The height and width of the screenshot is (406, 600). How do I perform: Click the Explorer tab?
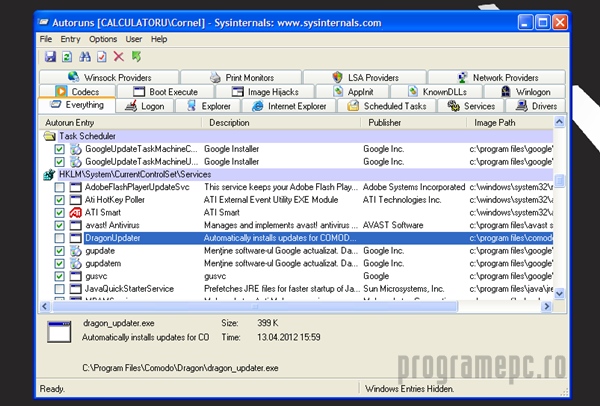click(x=208, y=106)
